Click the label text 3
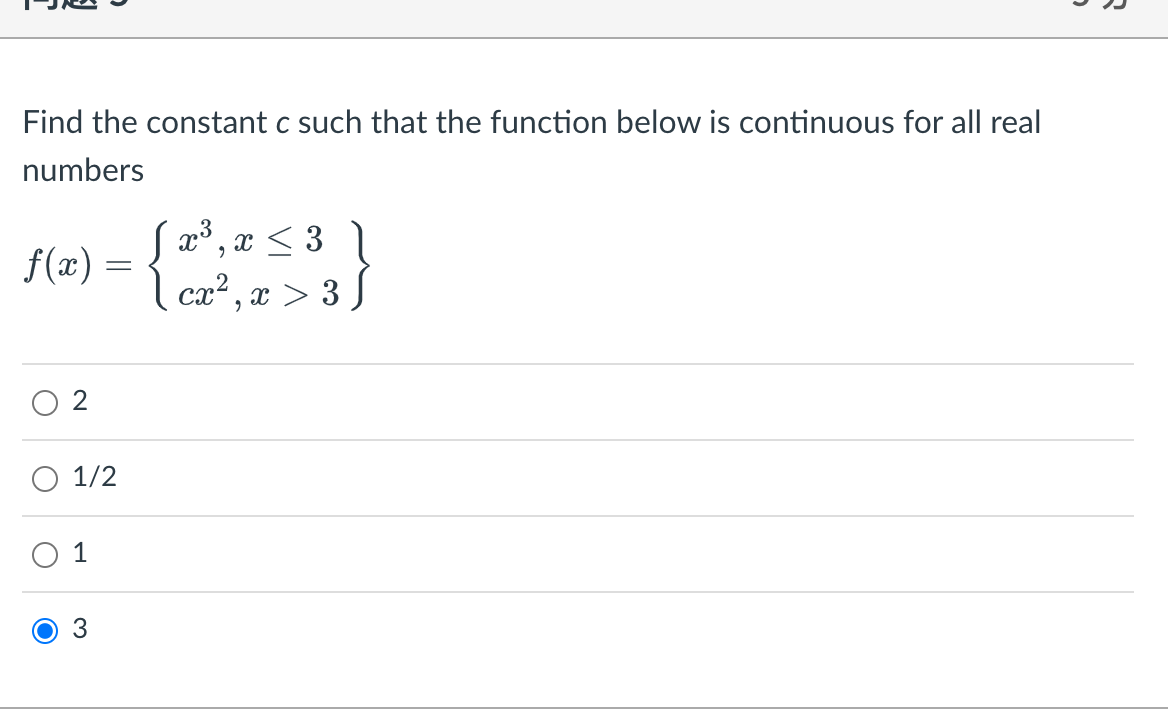Screen dimensions: 1168x724 (80, 630)
